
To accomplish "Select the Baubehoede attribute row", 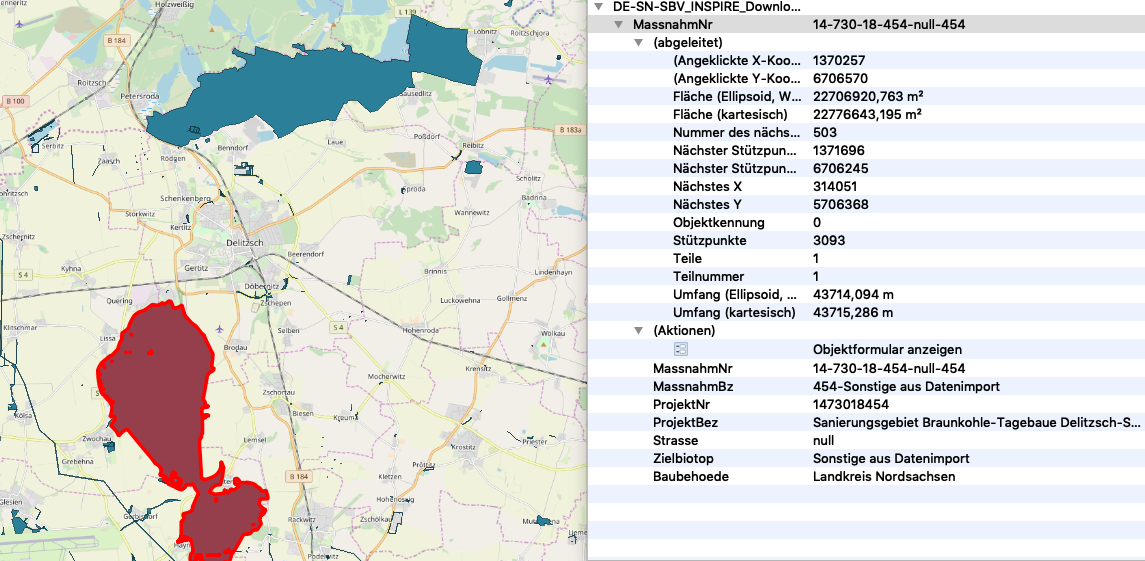I will click(x=866, y=476).
